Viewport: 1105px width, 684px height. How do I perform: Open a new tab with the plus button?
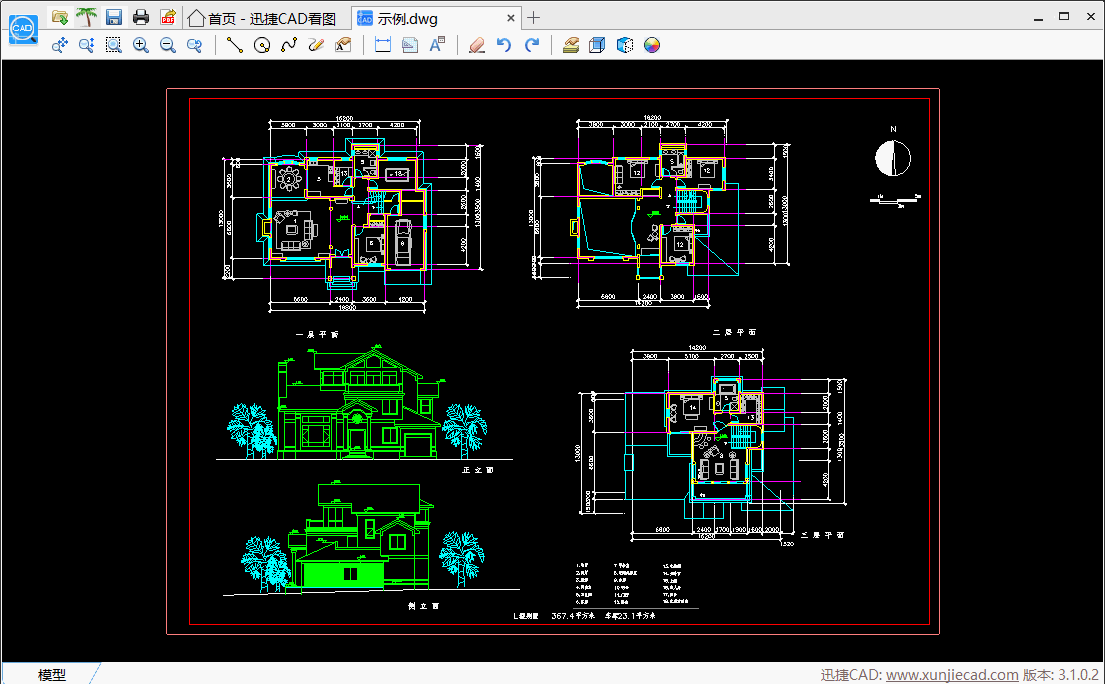click(x=533, y=18)
